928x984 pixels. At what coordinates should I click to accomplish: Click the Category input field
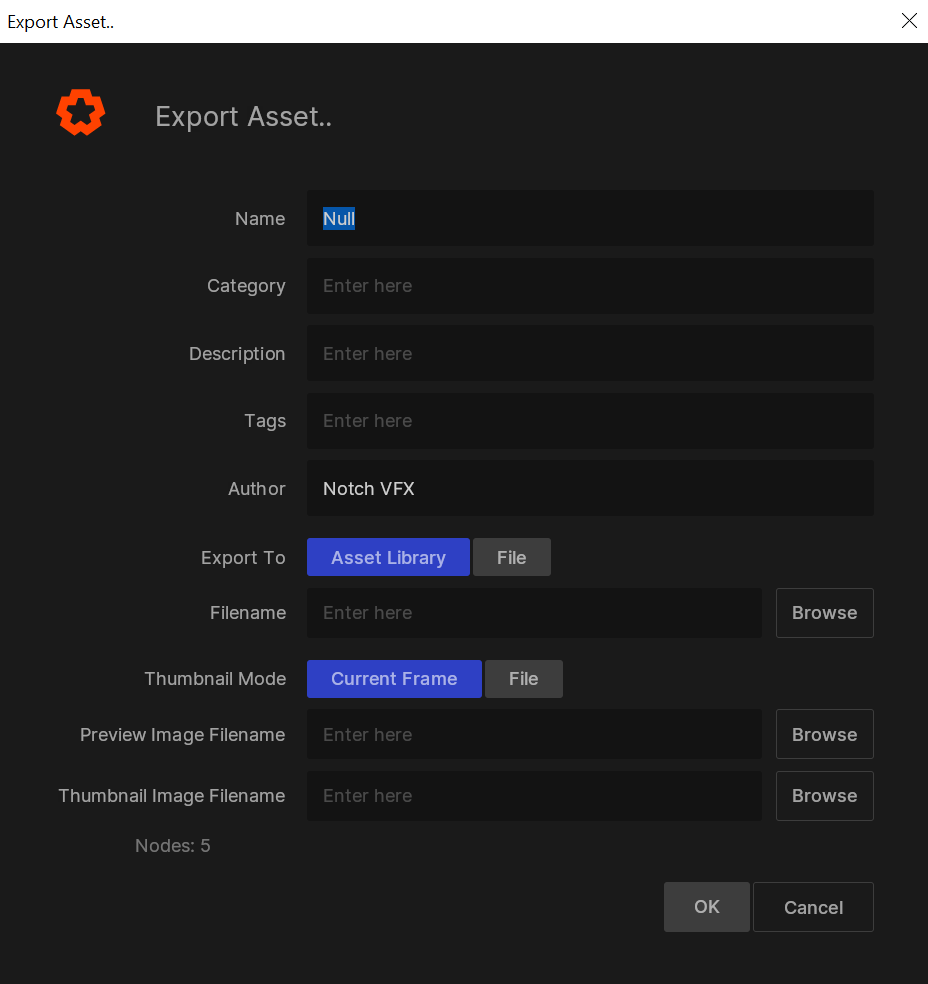point(590,285)
